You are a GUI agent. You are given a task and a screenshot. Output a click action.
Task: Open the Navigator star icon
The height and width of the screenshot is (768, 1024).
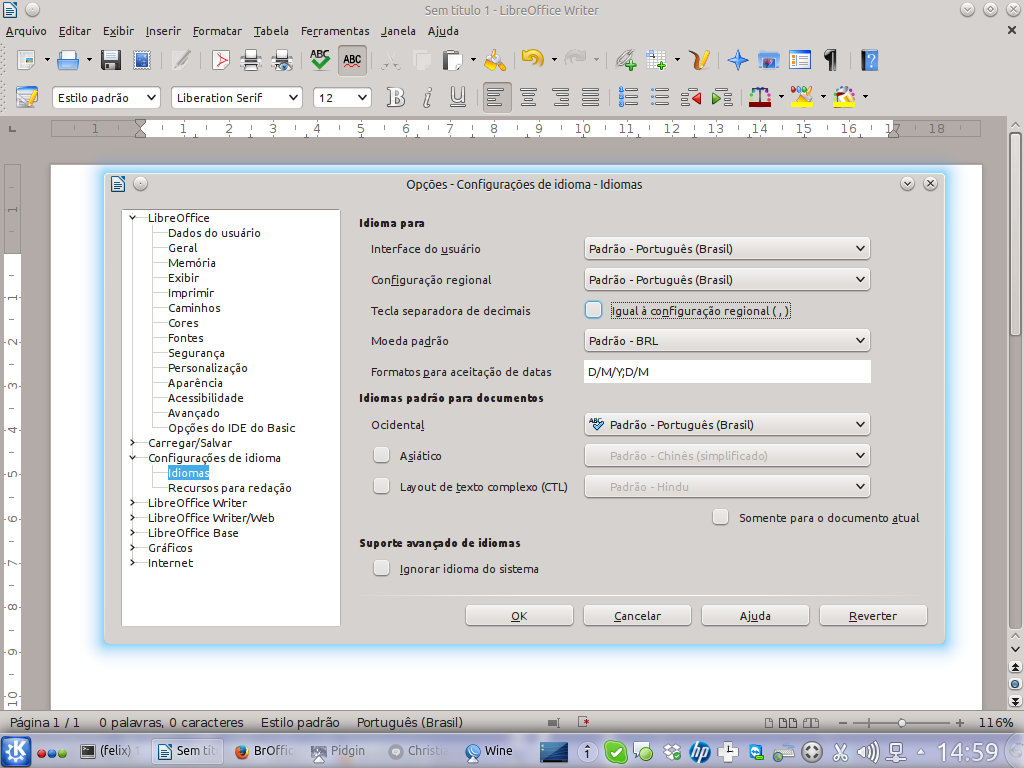click(x=738, y=60)
